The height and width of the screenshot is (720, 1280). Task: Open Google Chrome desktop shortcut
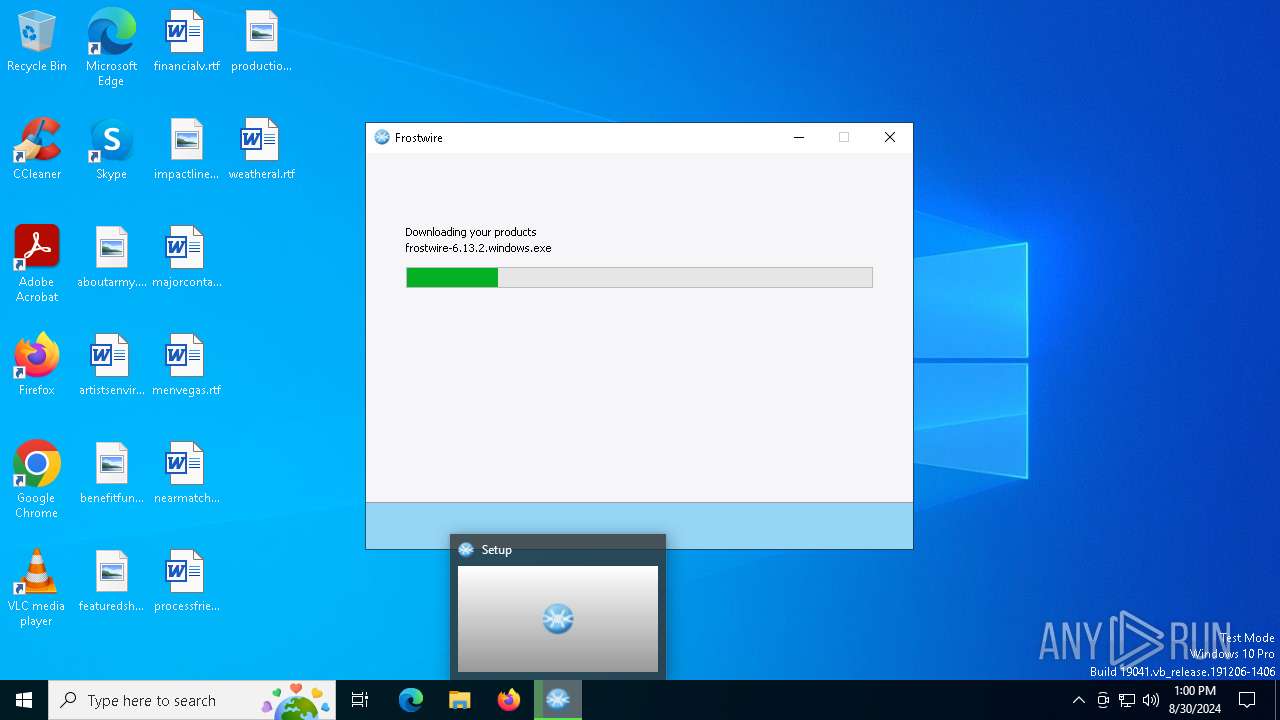coord(37,480)
